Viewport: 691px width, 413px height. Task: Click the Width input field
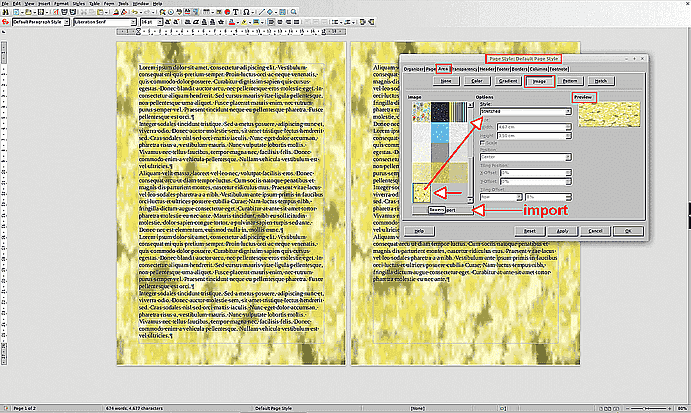coord(534,127)
